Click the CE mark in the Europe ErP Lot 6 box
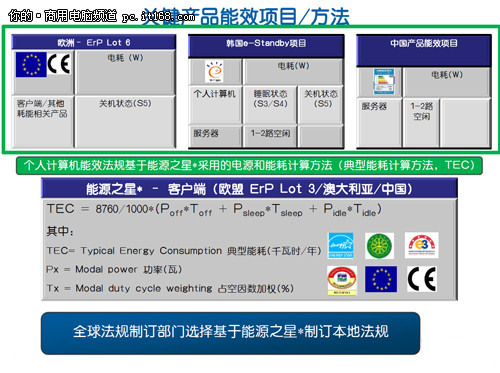Viewport: 500px width, 373px height. (59, 63)
